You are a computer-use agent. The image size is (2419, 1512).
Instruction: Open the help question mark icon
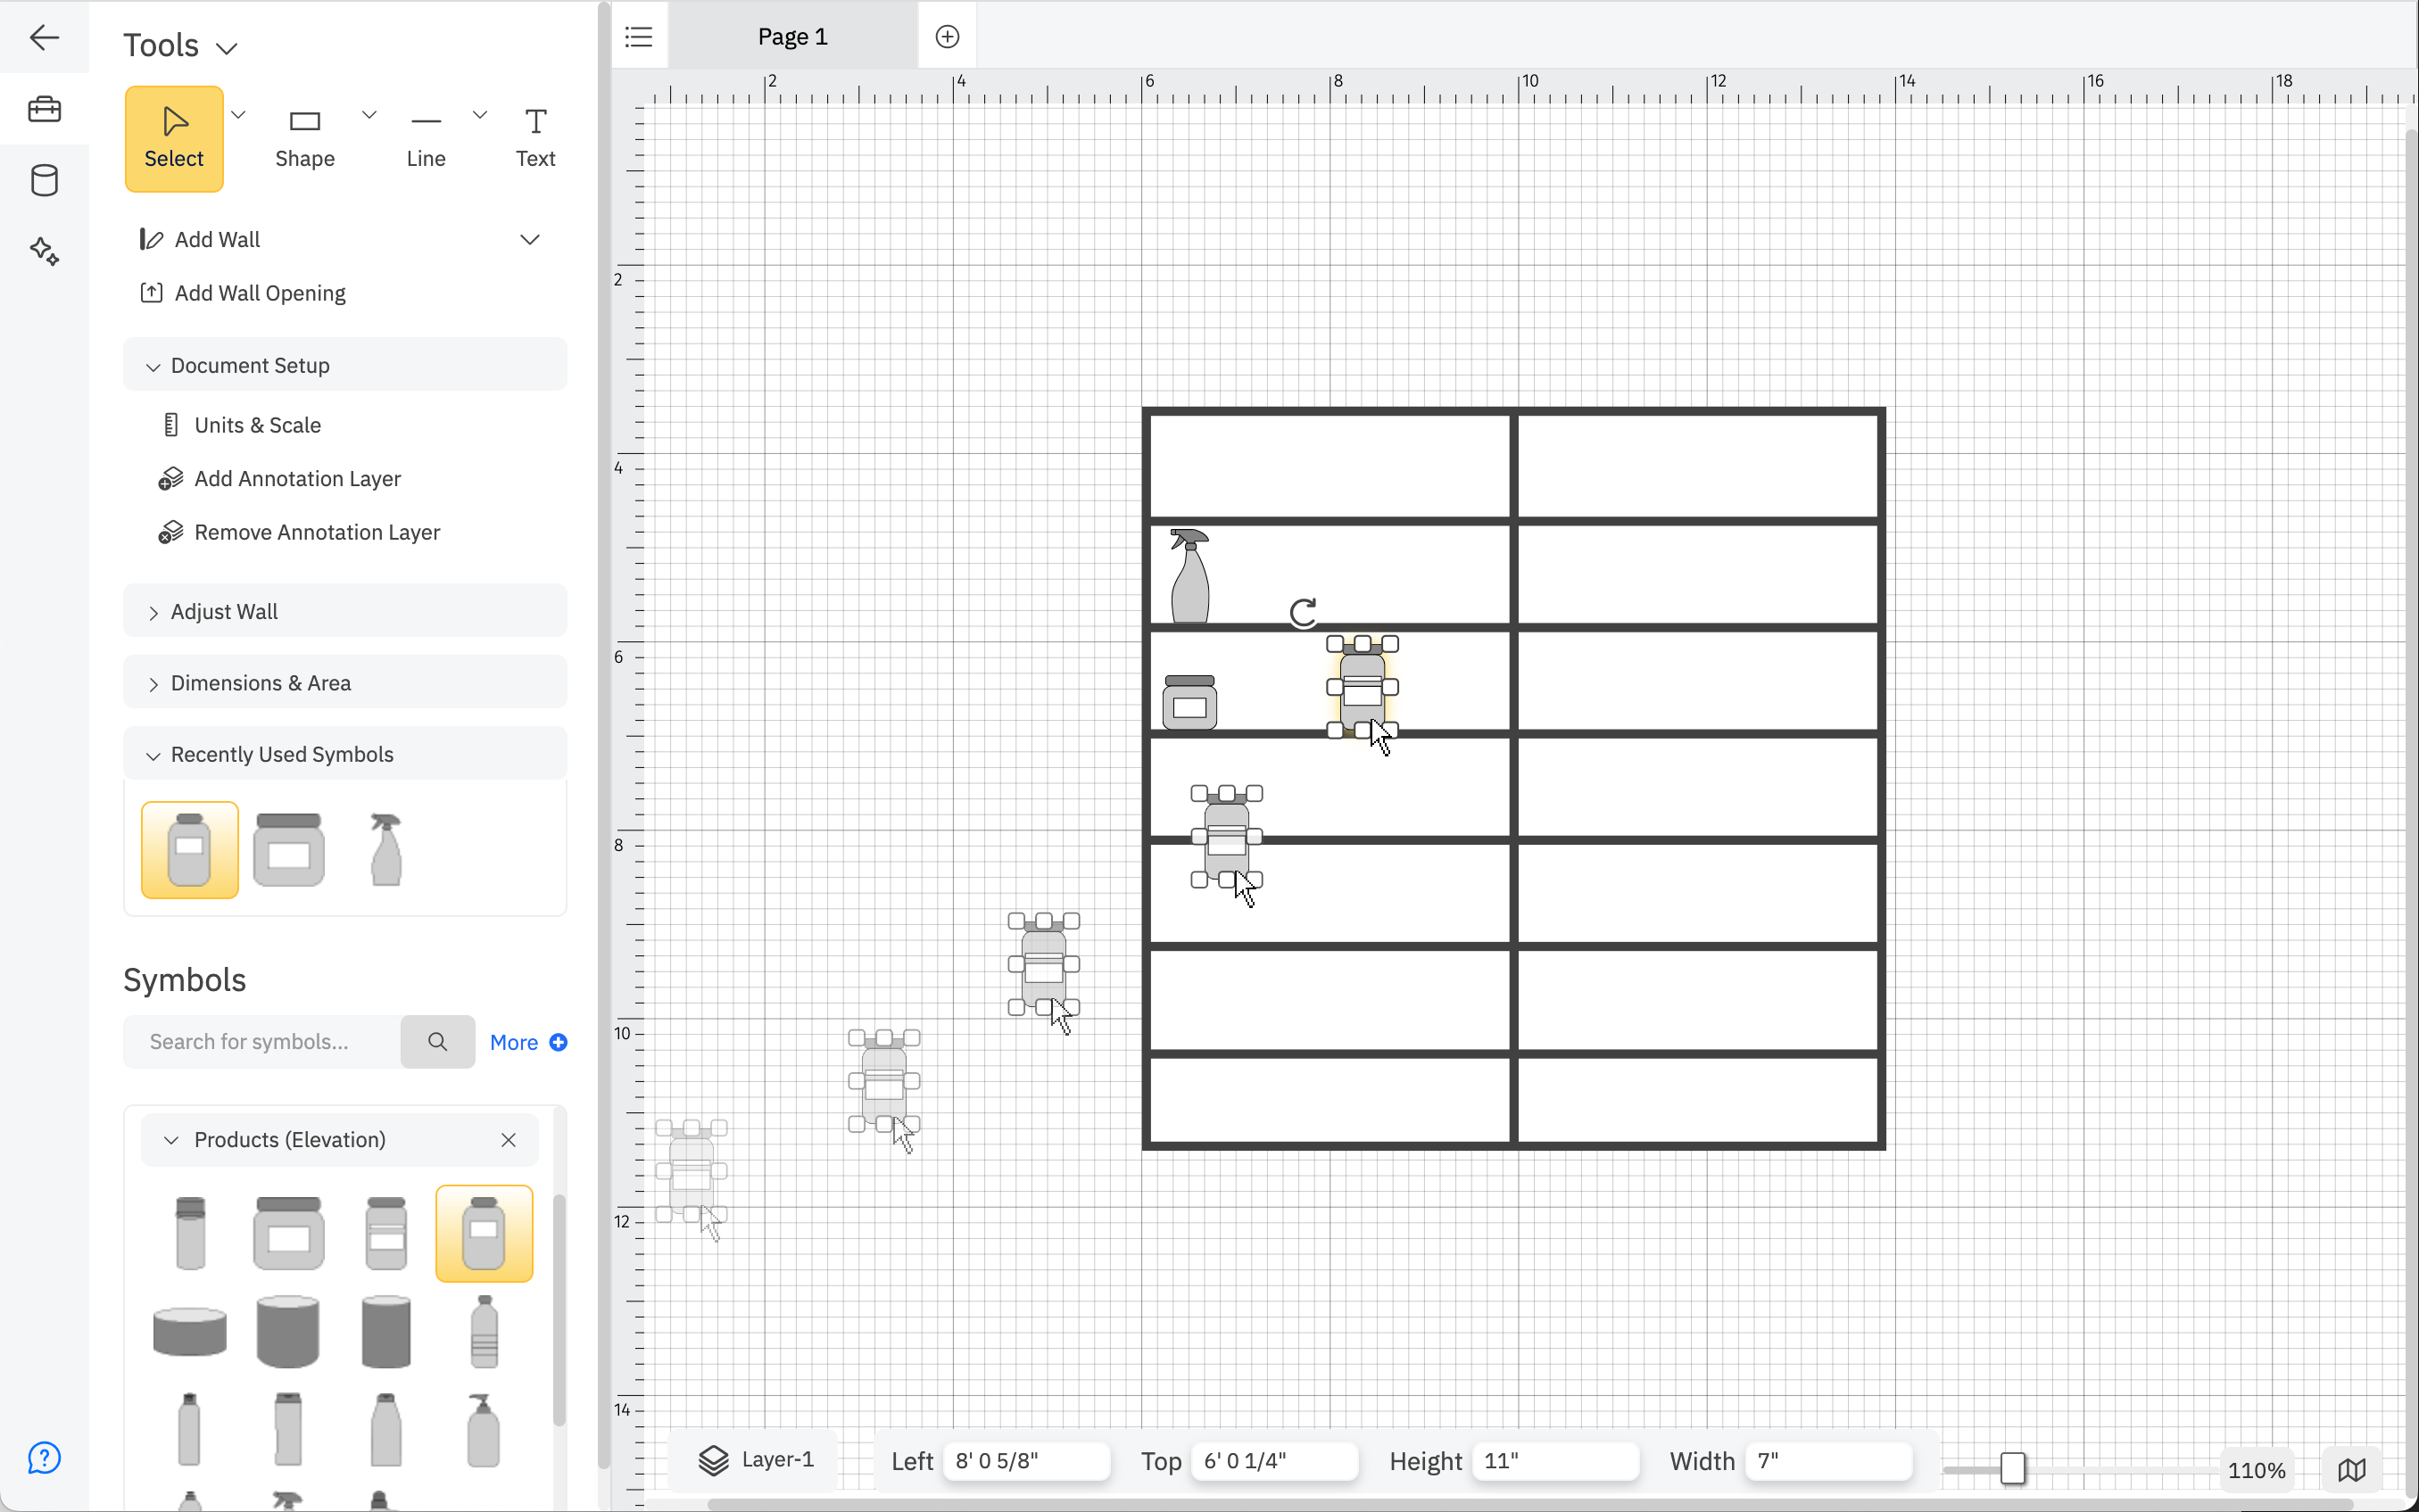point(44,1458)
